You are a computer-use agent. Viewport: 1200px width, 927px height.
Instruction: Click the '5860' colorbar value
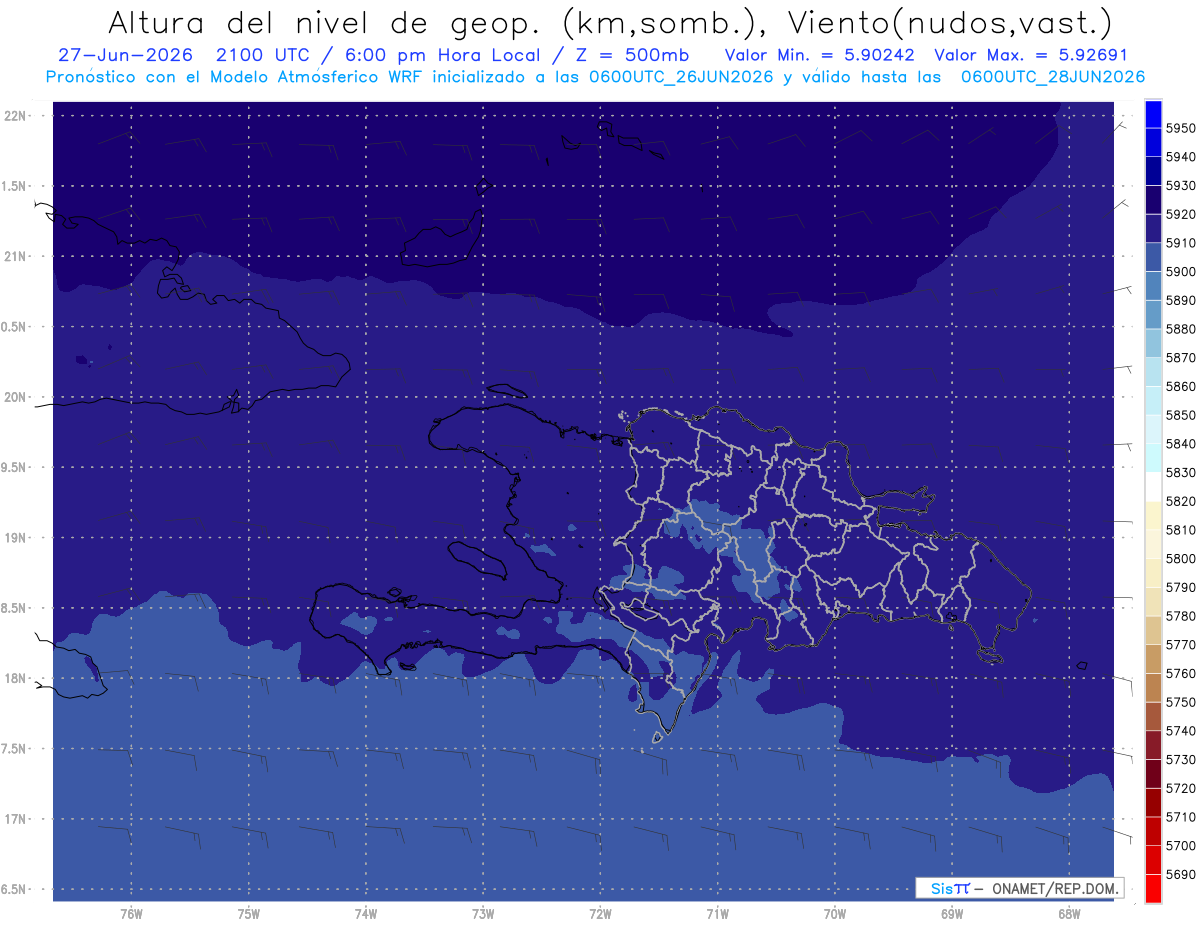click(1181, 386)
